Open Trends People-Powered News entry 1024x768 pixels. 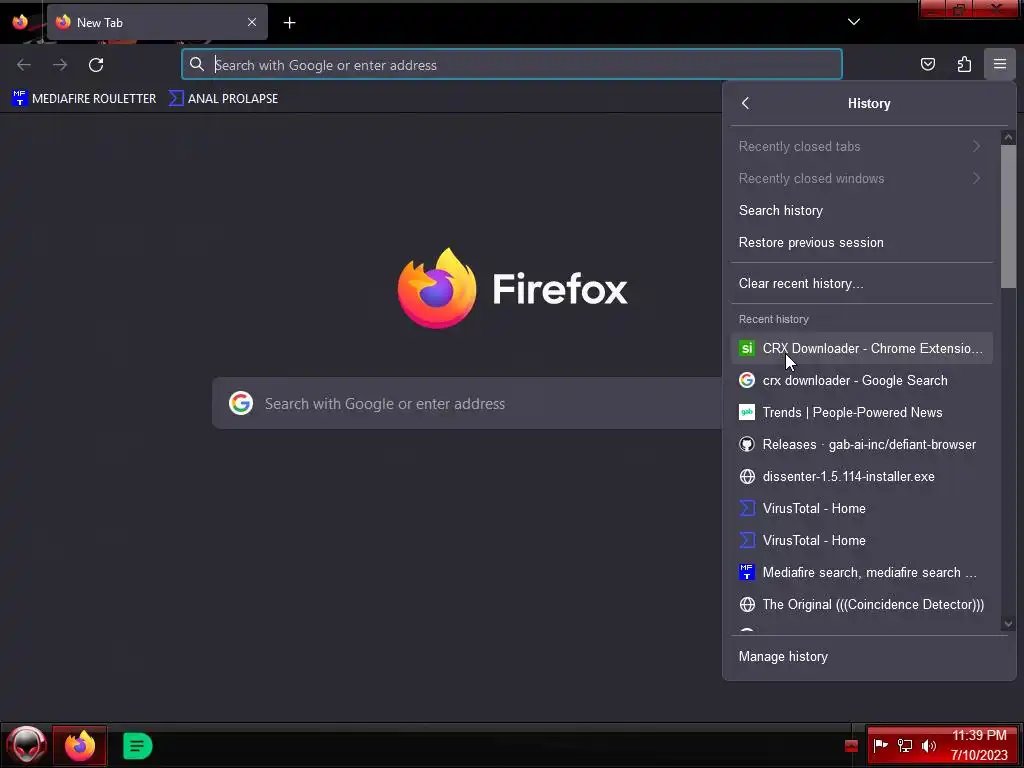[861, 412]
